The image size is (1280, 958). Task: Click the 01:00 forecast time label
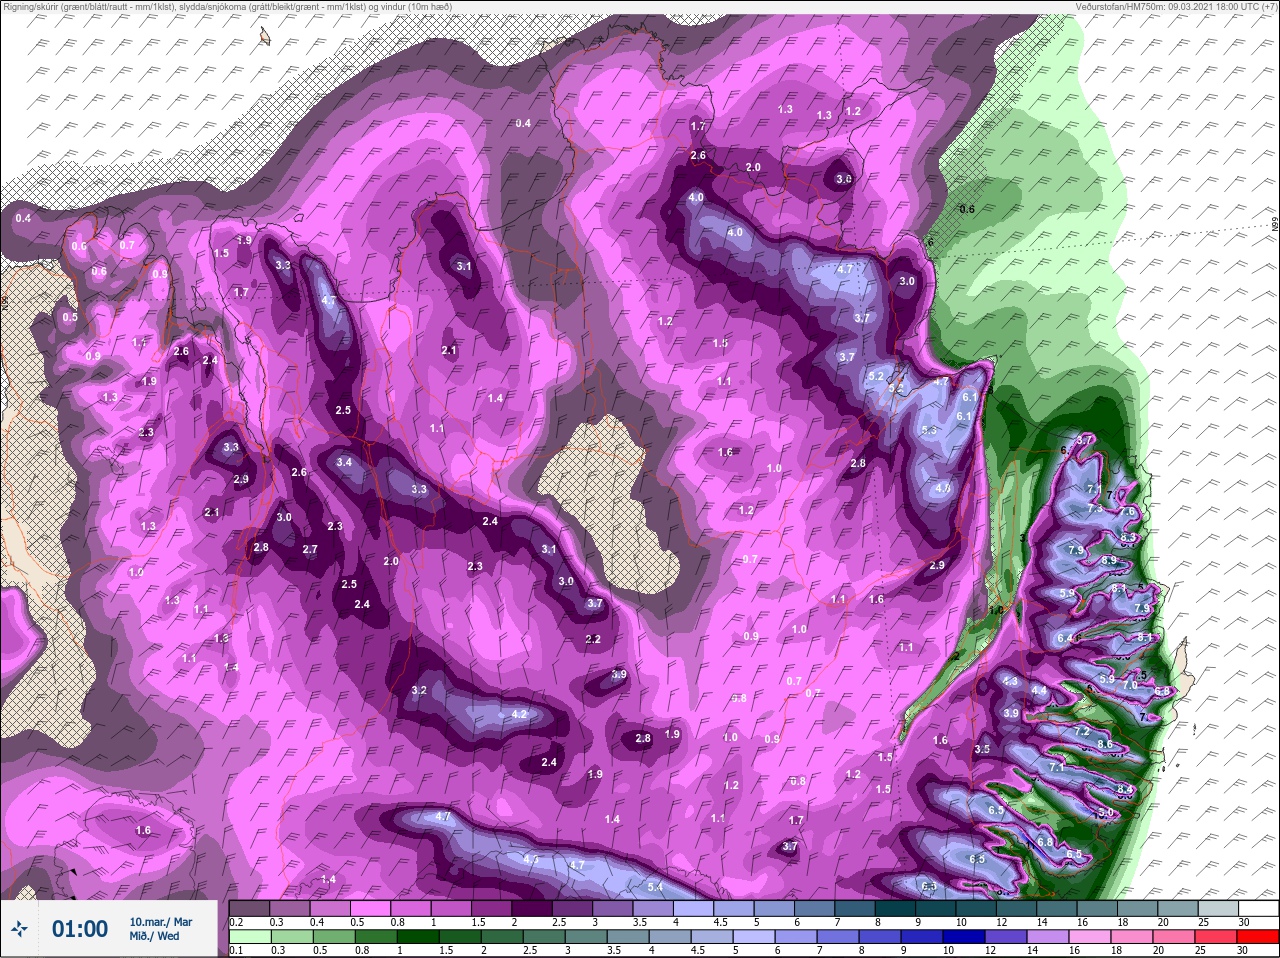tap(80, 929)
